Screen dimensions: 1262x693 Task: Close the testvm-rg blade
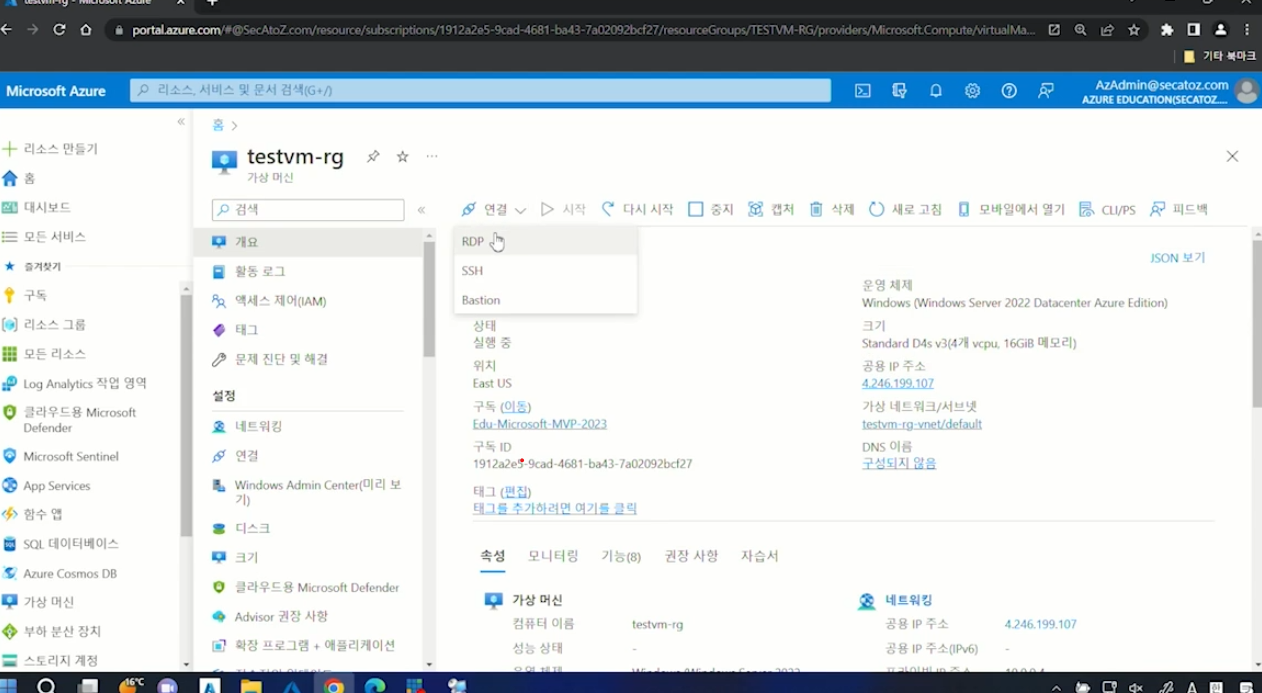(1232, 157)
